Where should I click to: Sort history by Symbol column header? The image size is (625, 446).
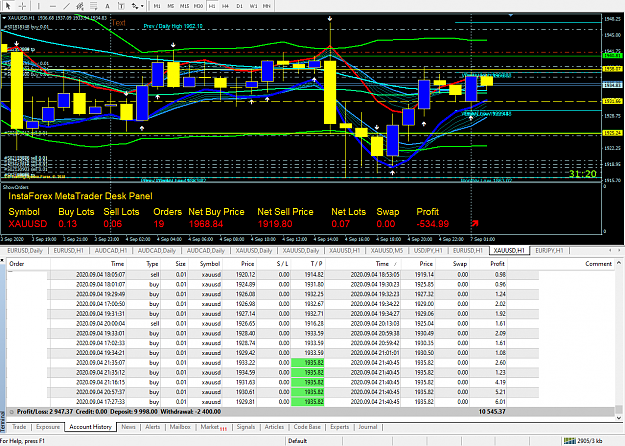[210, 264]
